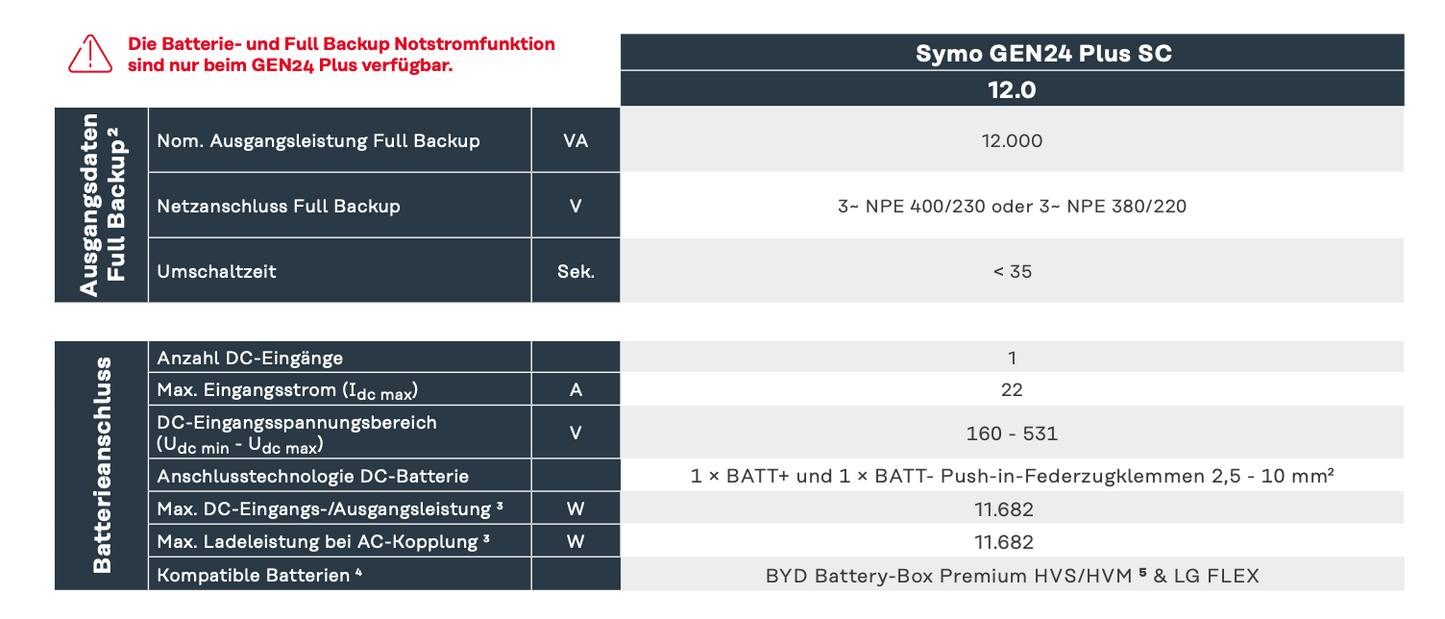
Task: Click the Nom. Ausgangsleistung Full Backup row label
Action: 318,141
